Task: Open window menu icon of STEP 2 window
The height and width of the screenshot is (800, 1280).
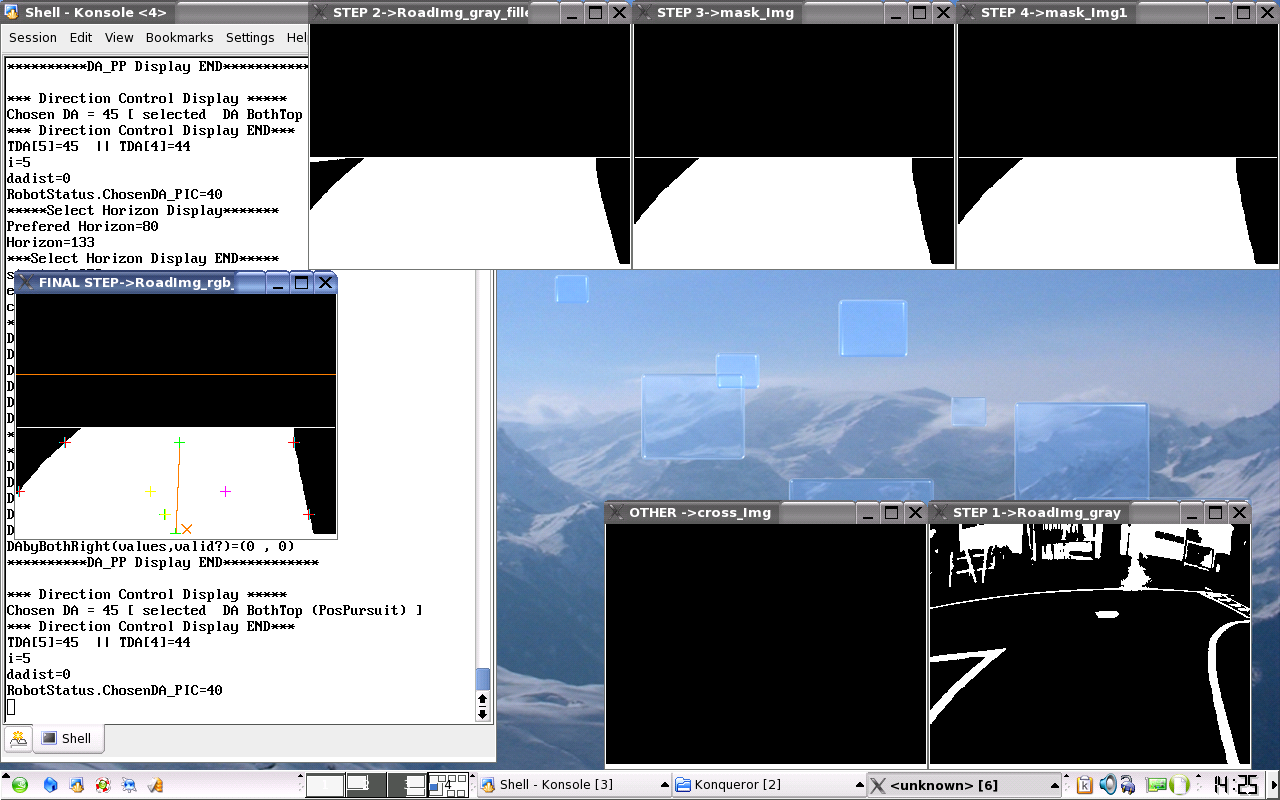Action: tap(320, 12)
